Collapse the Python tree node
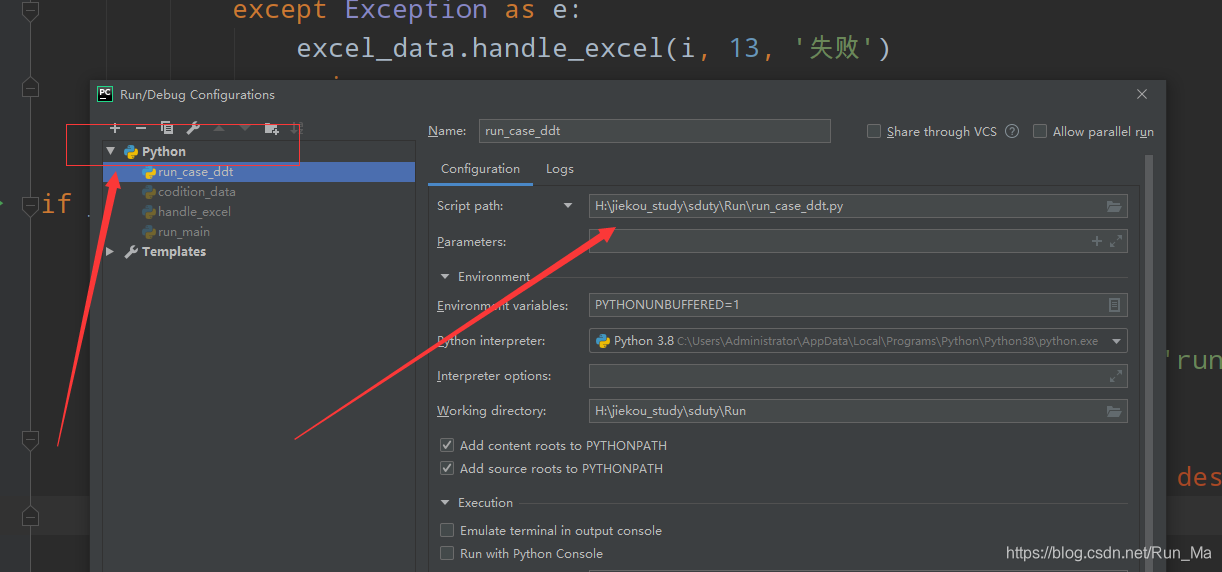 pyautogui.click(x=111, y=151)
